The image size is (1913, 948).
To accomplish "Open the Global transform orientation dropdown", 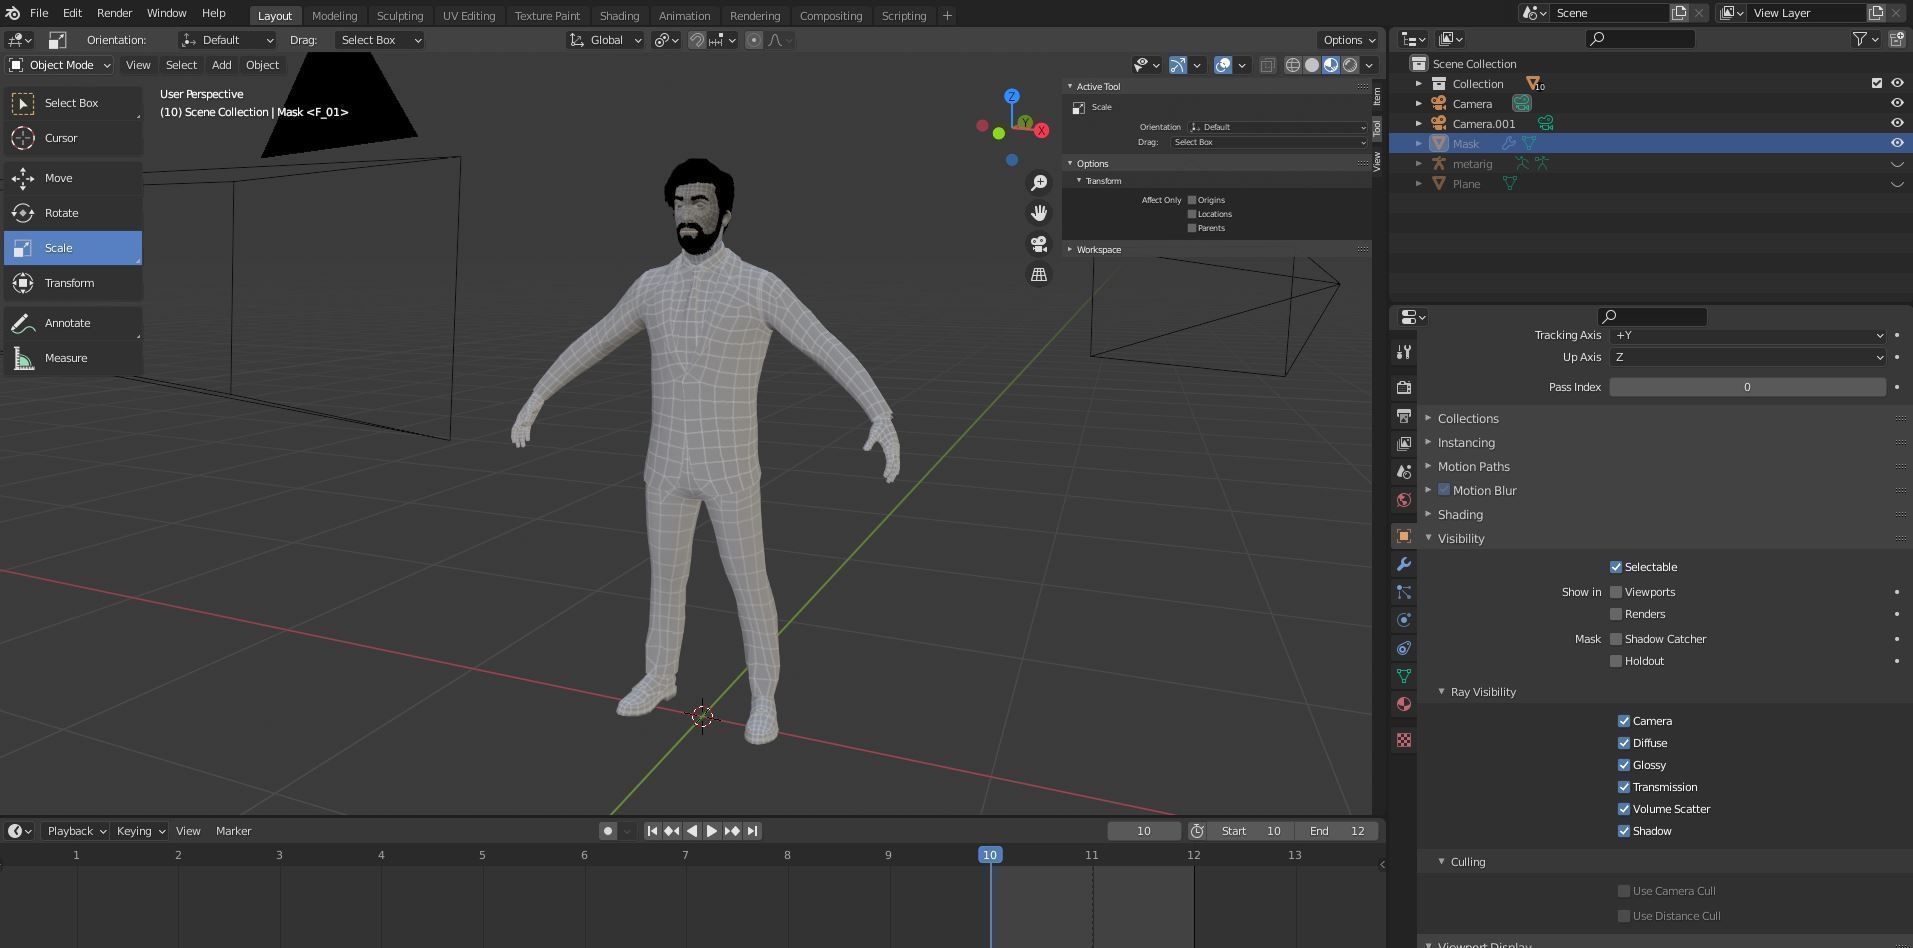I will [605, 40].
